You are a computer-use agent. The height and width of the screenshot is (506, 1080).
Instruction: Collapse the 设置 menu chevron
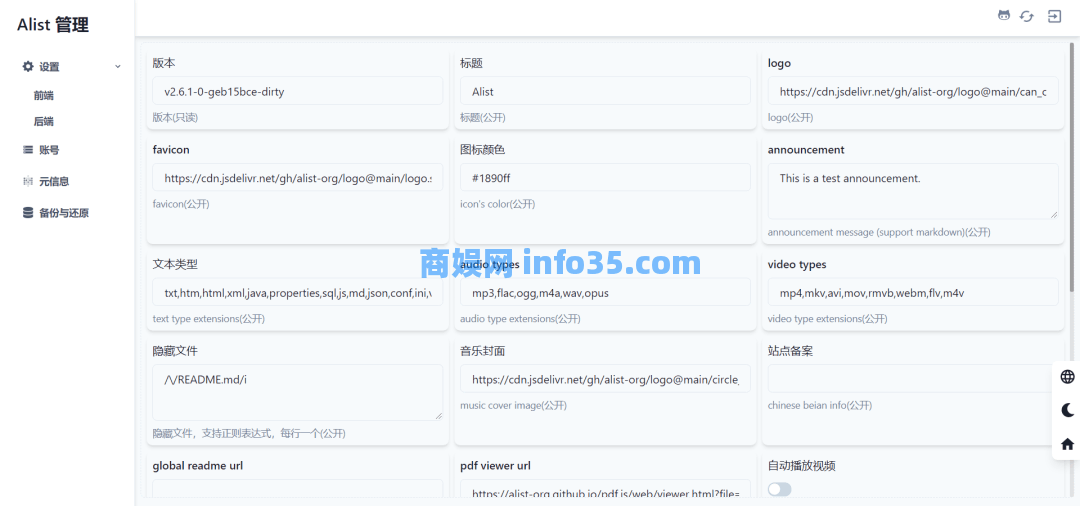coord(118,67)
